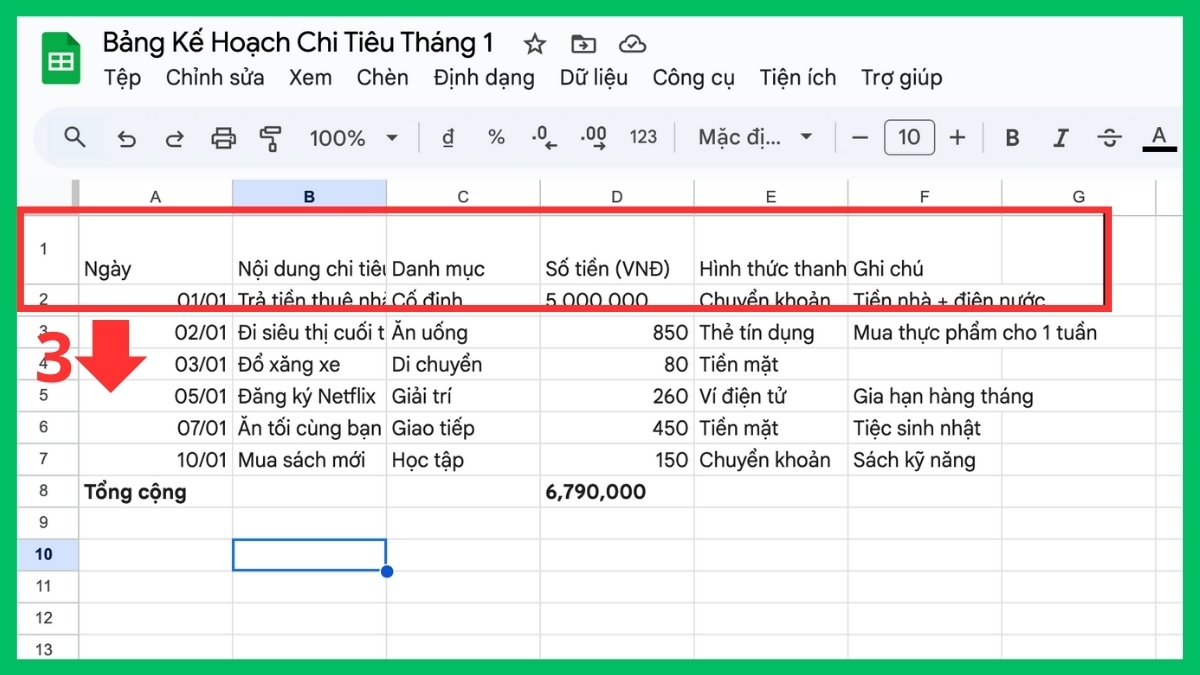Apply currency format with the đ icon

[x=447, y=137]
